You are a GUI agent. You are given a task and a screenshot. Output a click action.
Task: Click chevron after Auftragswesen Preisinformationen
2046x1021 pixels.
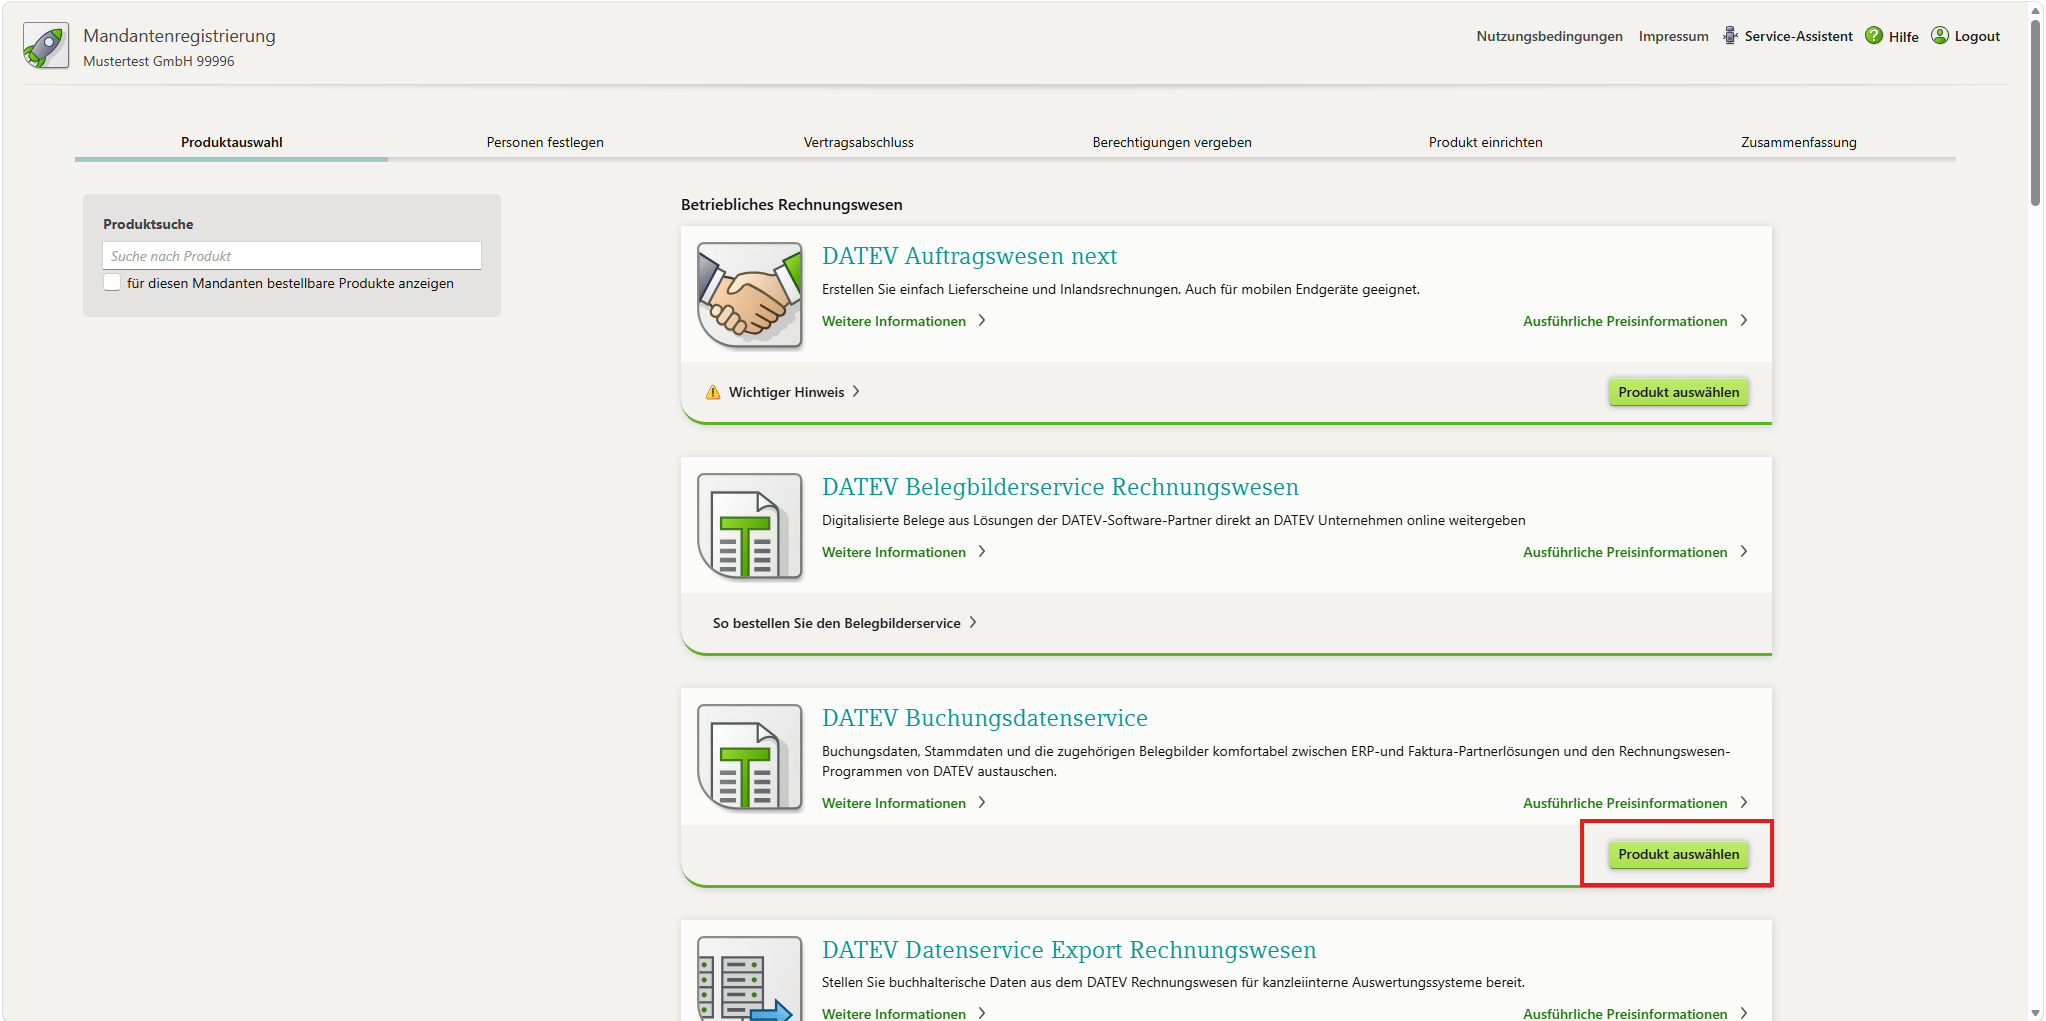[x=1744, y=320]
